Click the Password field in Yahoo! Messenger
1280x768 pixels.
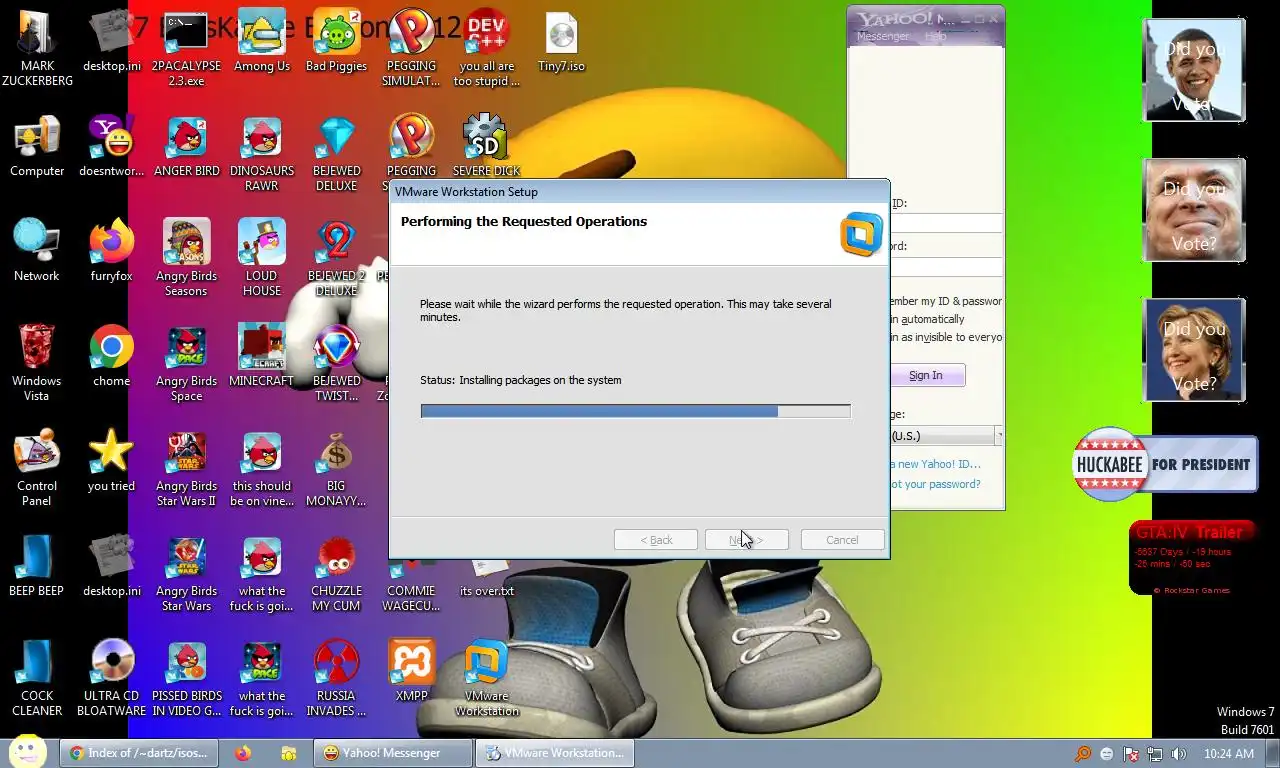(945, 266)
